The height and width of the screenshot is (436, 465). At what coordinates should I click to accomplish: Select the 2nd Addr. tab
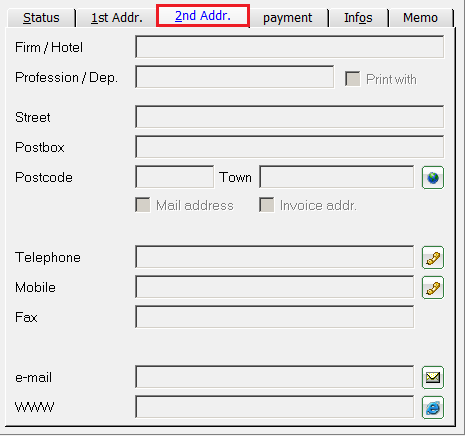203,15
